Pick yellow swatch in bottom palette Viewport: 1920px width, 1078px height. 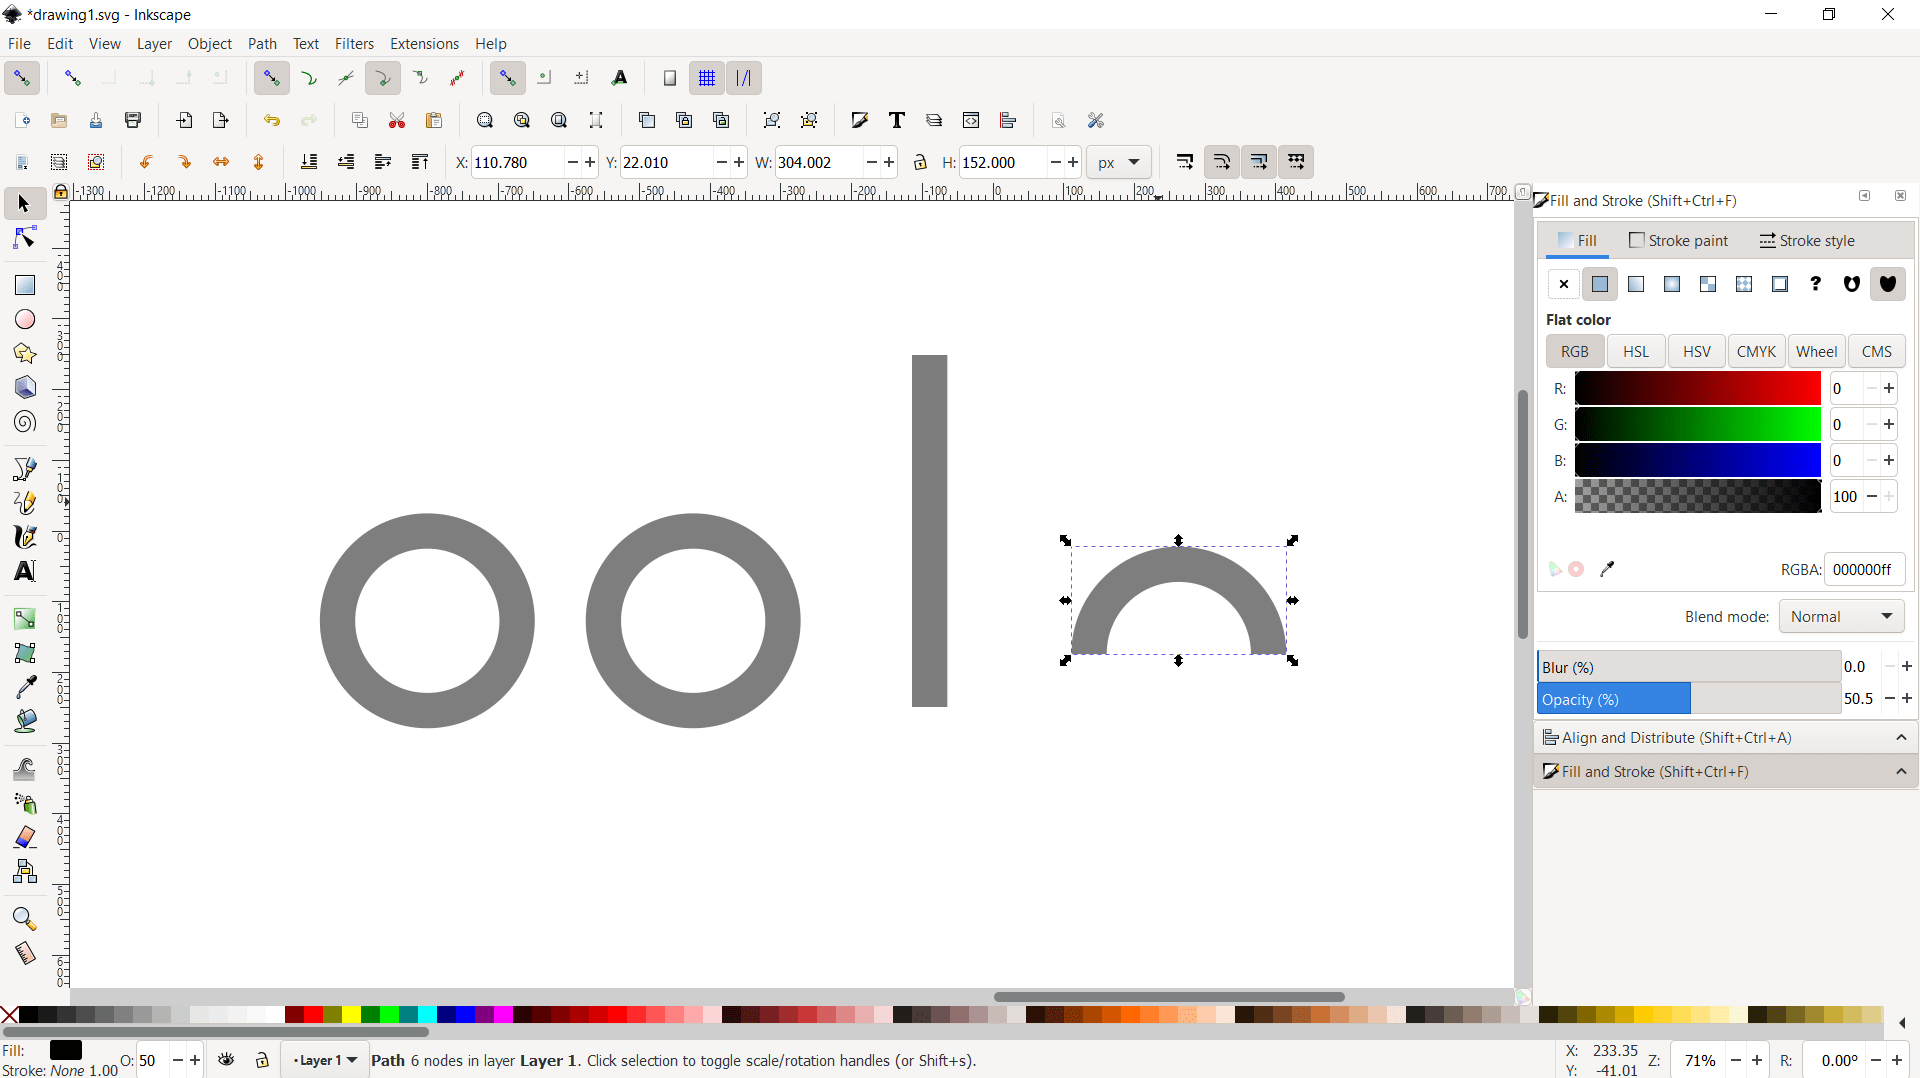pos(351,1015)
